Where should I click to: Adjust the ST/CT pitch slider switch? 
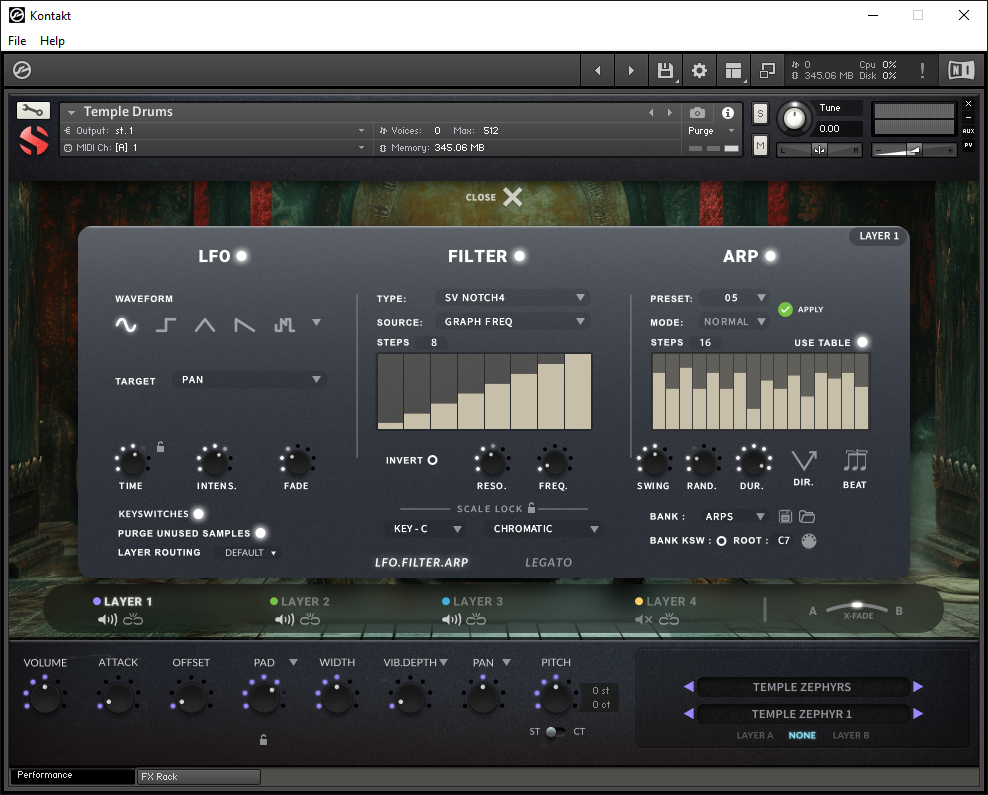coord(555,731)
